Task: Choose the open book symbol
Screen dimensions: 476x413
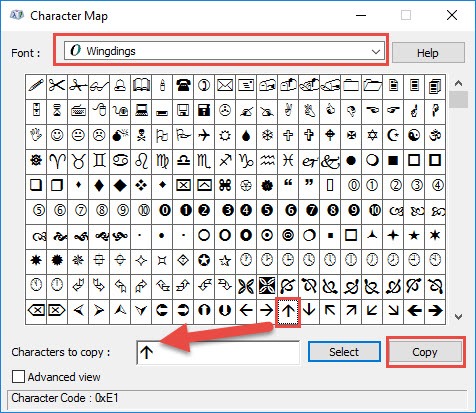Action: [x=141, y=86]
